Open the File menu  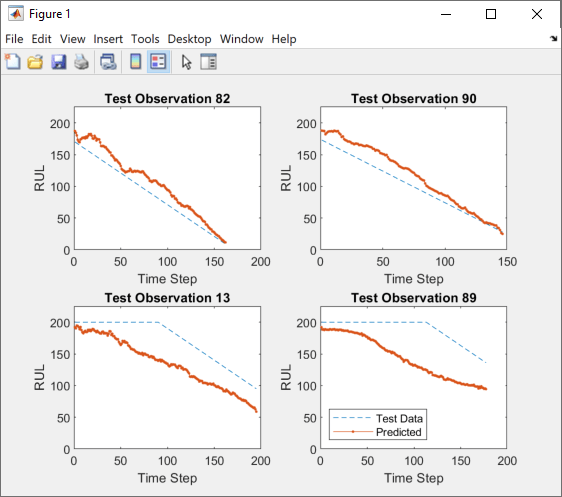point(14,39)
